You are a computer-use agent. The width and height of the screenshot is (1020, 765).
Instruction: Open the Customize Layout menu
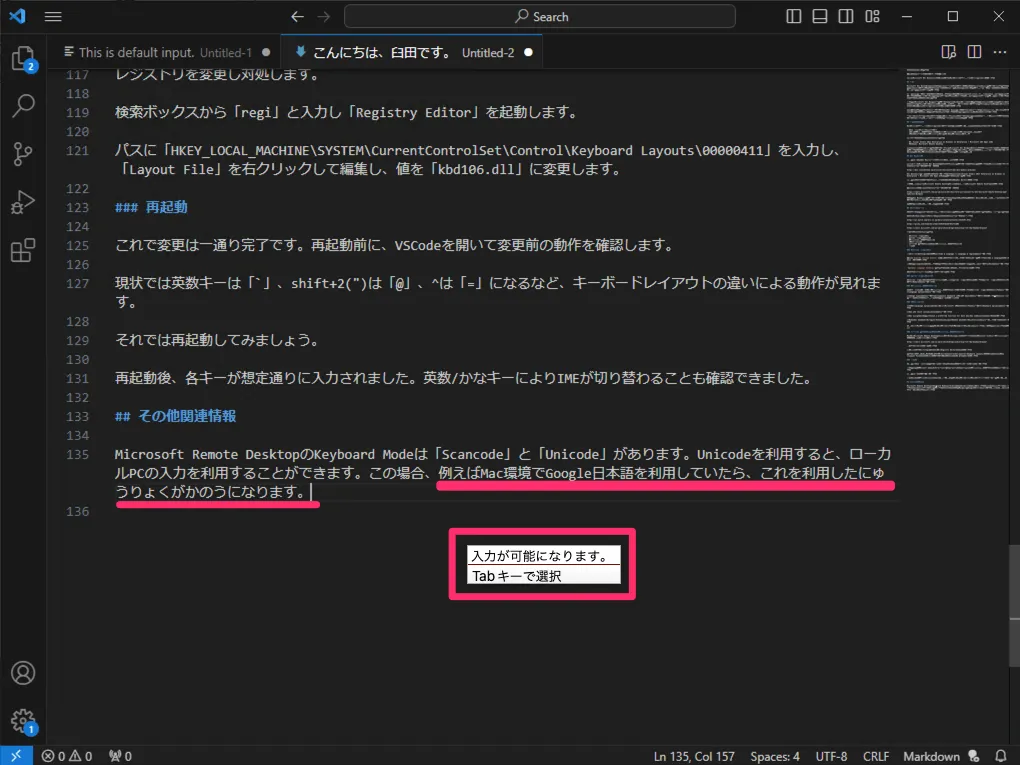872,17
